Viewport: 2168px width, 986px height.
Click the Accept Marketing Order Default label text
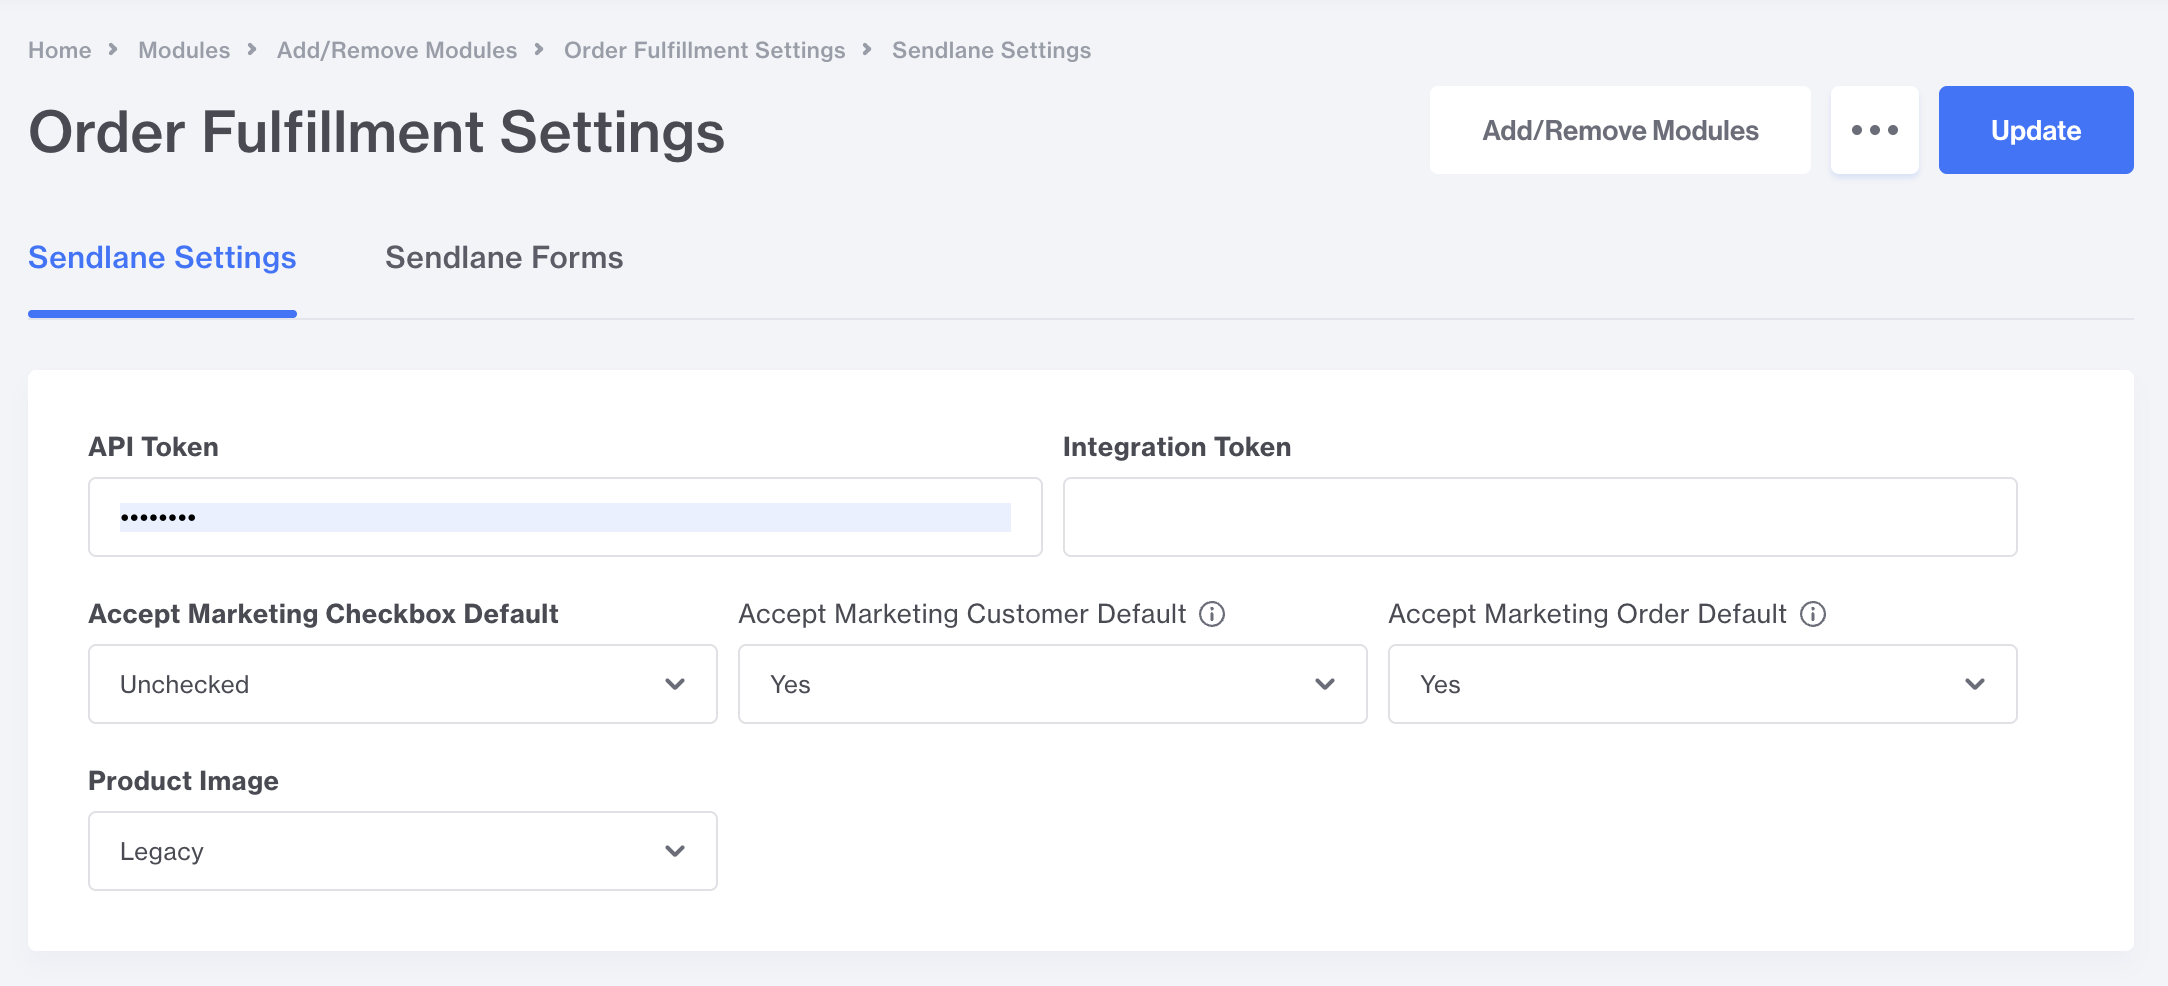pyautogui.click(x=1587, y=614)
